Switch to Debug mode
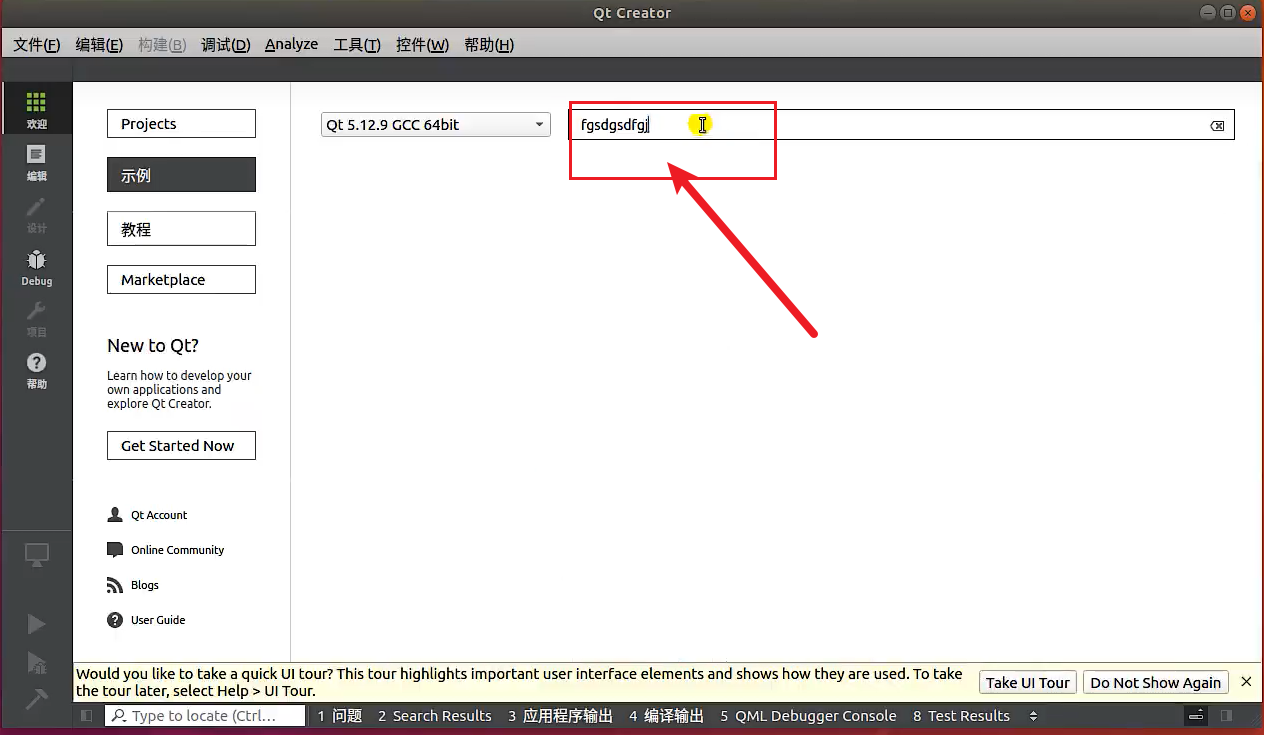 point(36,267)
